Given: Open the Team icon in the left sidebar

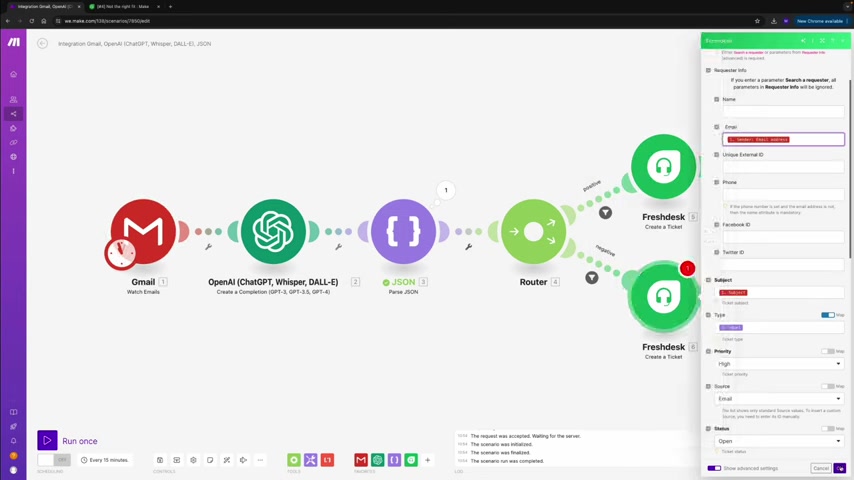Looking at the screenshot, I should coord(14,100).
